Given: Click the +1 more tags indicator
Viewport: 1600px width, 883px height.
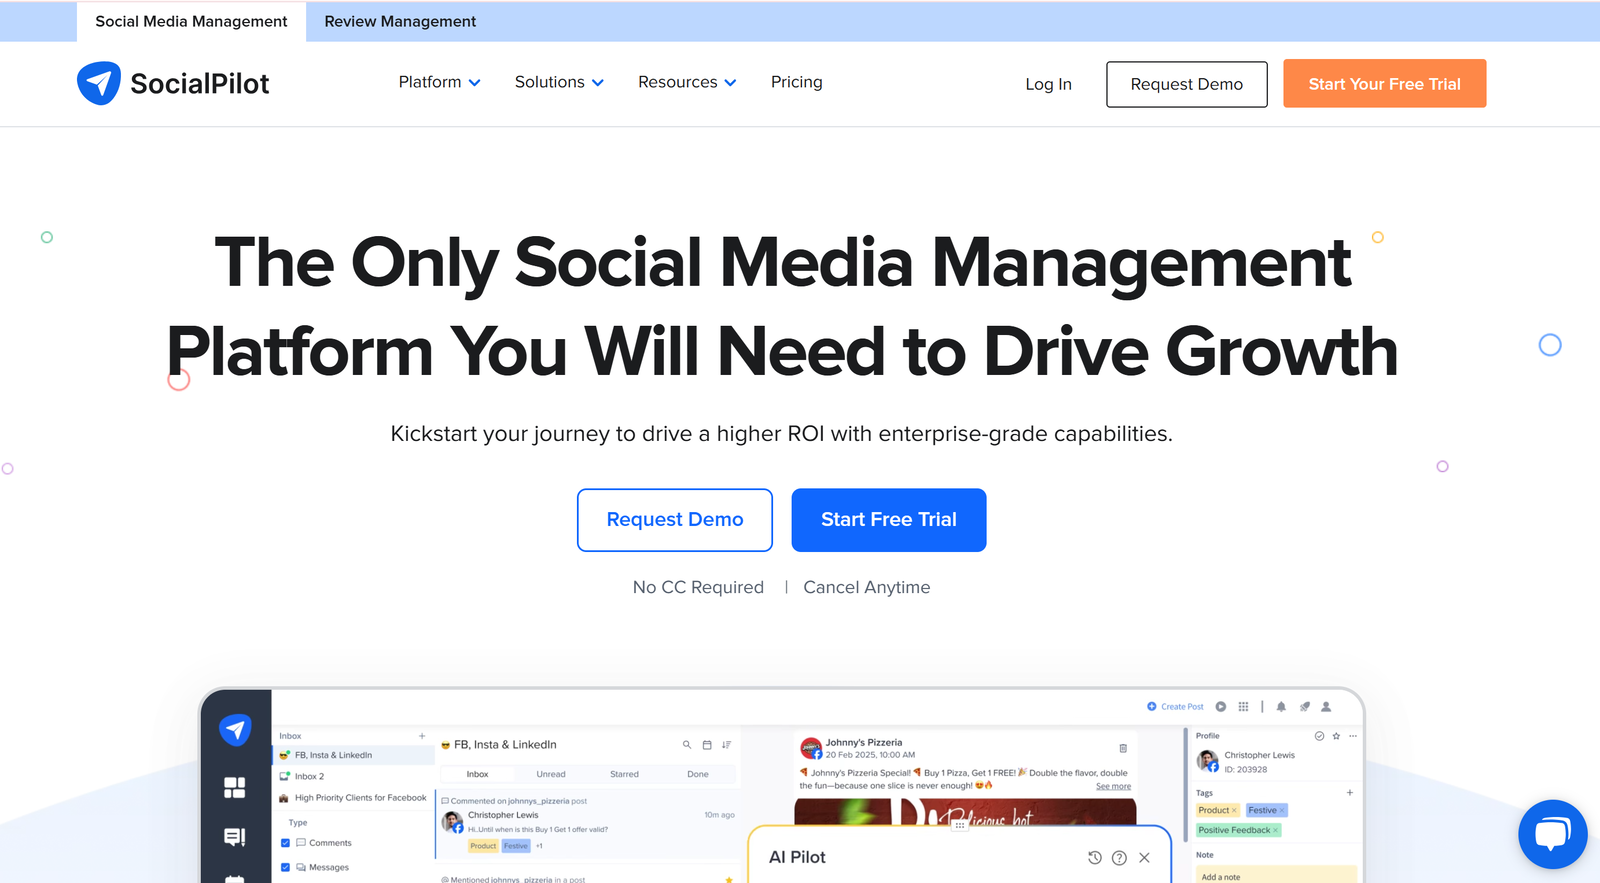Looking at the screenshot, I should [x=539, y=846].
